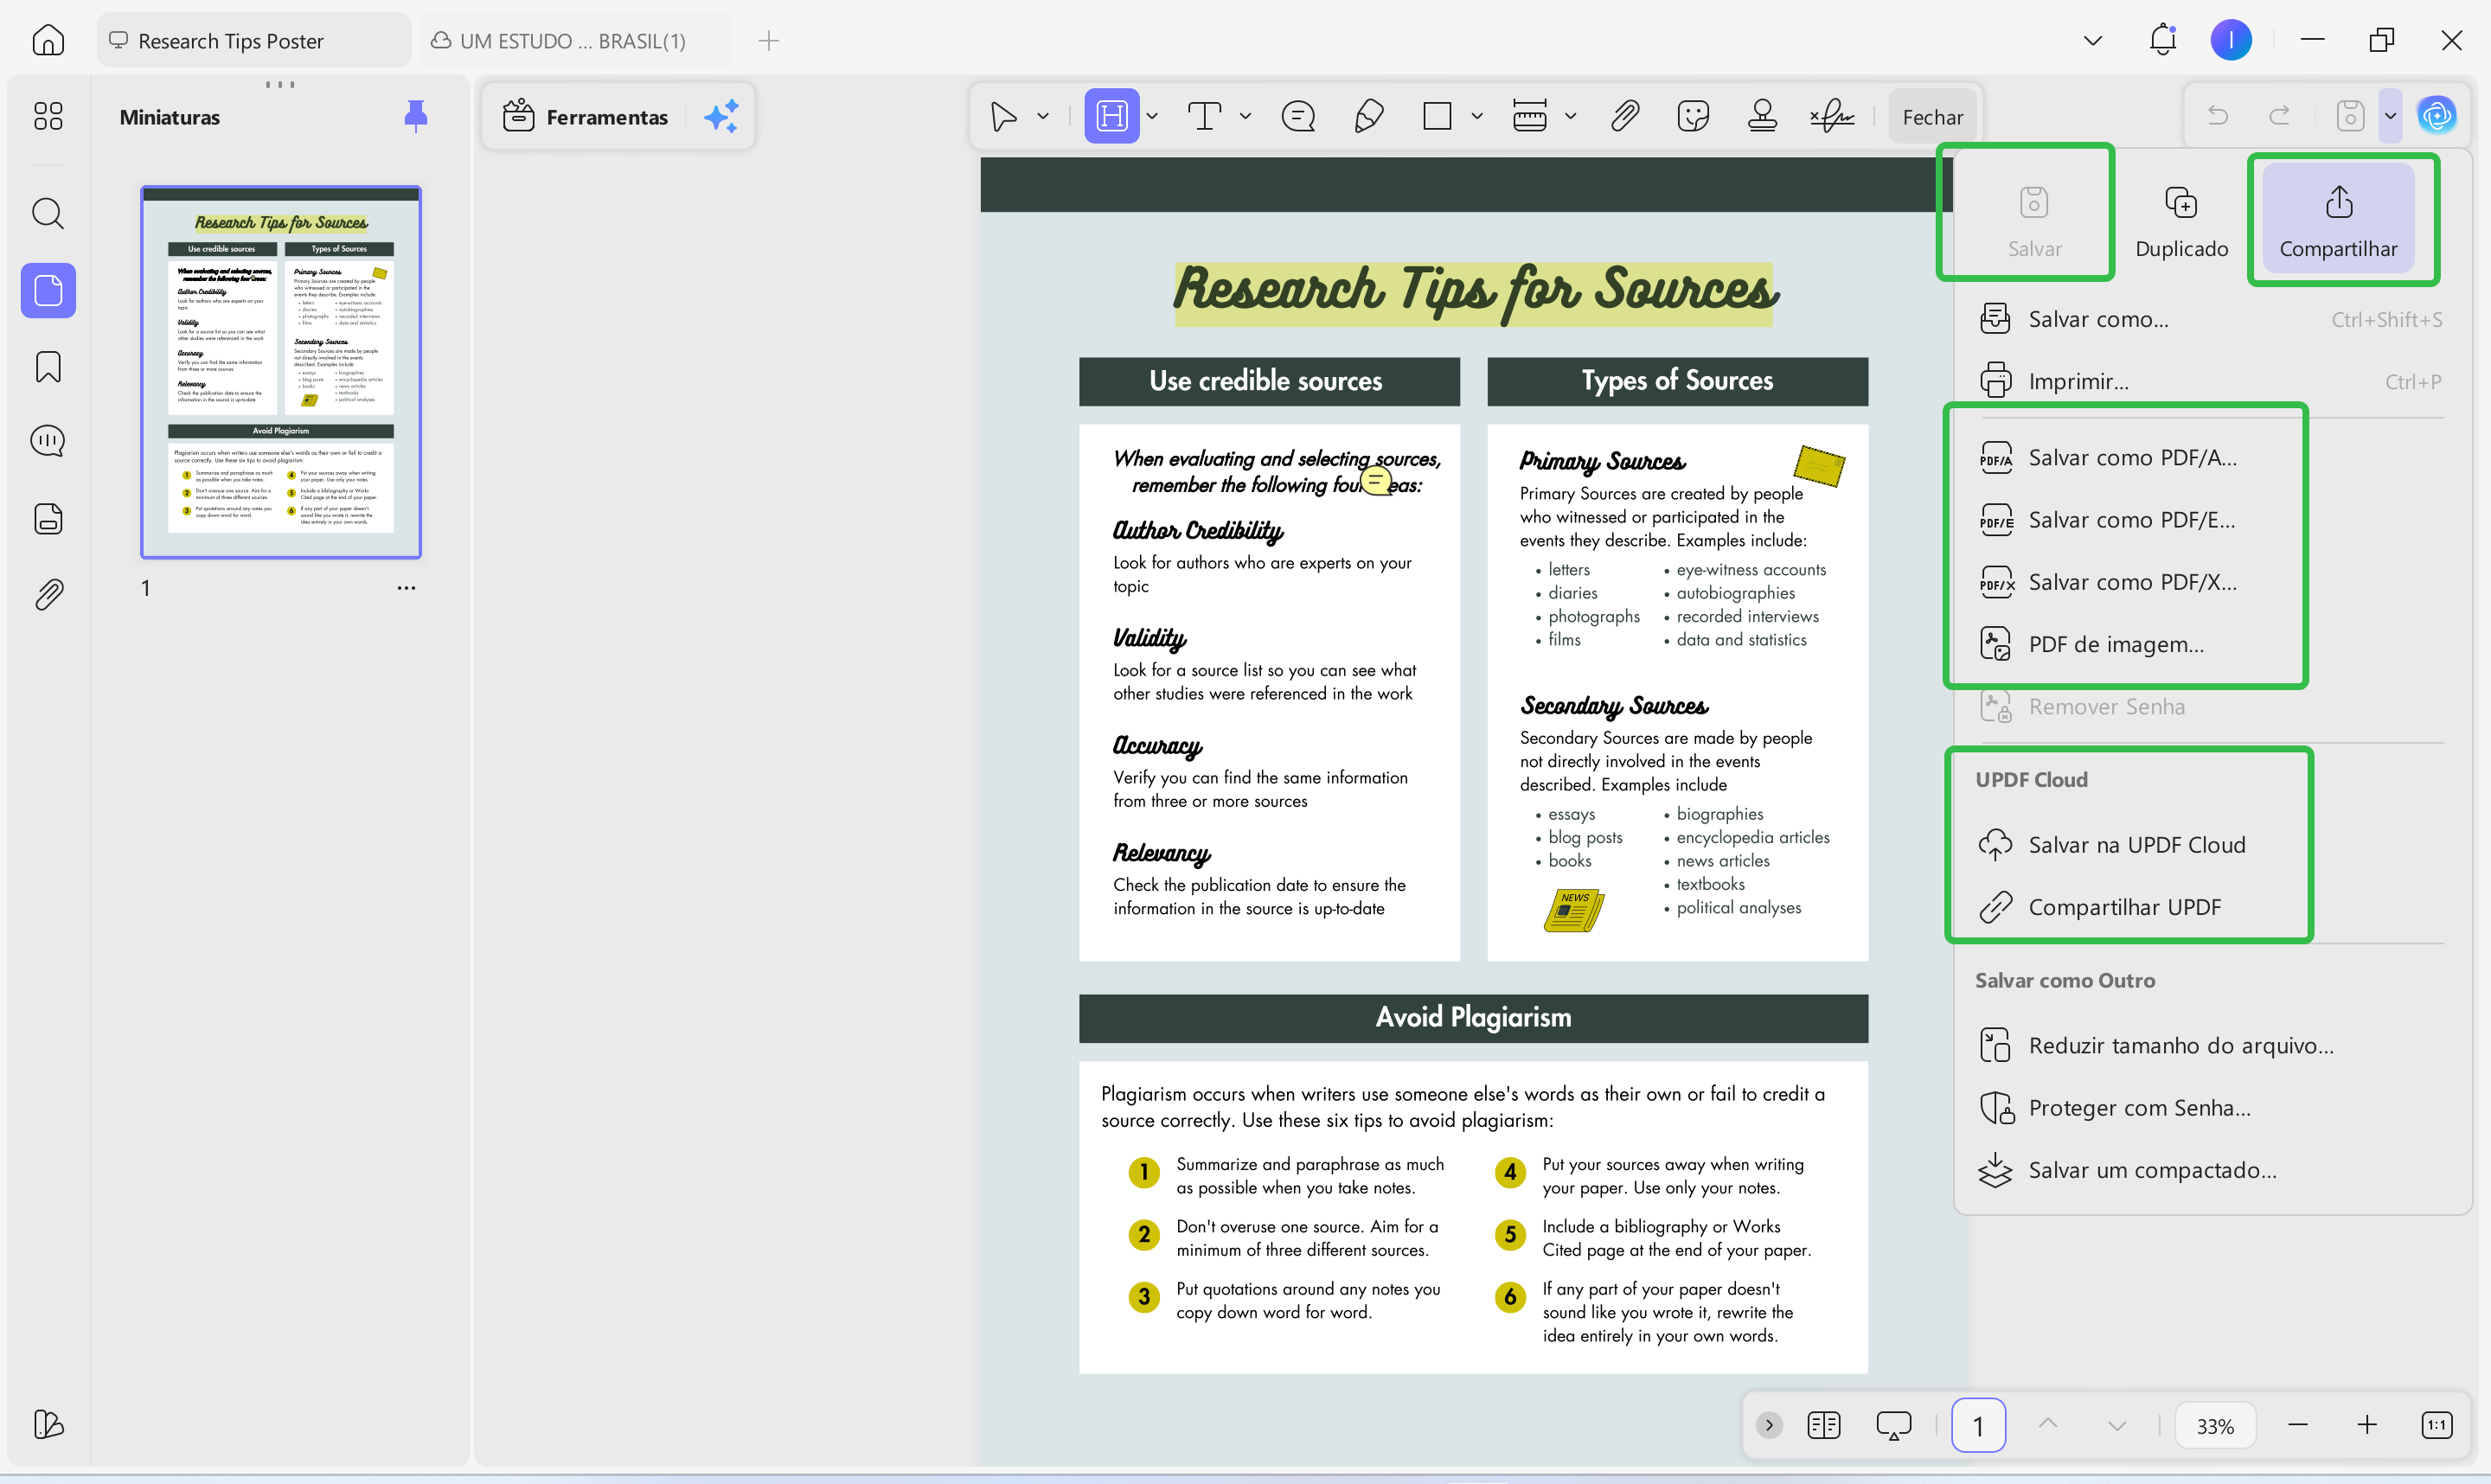Open notifications bell
The width and height of the screenshot is (2491, 1484).
2162,40
